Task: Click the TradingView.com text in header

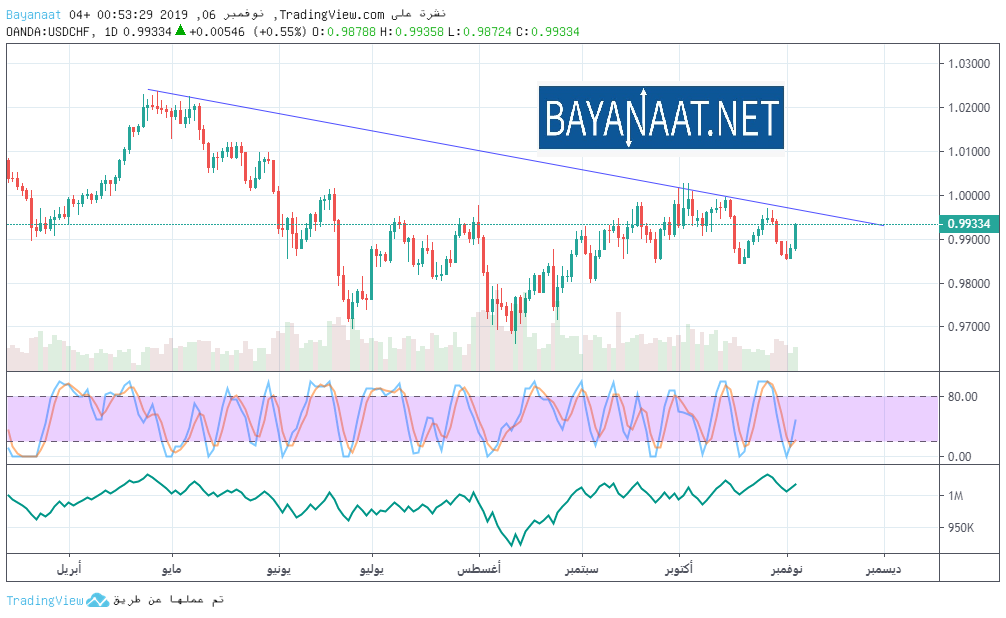Action: point(329,14)
